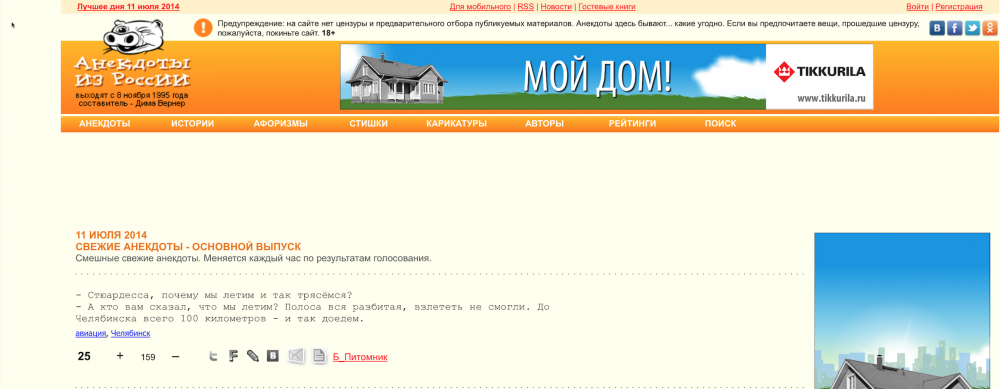Click 'СВЕЖИЕ АНЕКДОТЫ - ОСНОВНОЙ ВЫПУСК' heading

[188, 247]
